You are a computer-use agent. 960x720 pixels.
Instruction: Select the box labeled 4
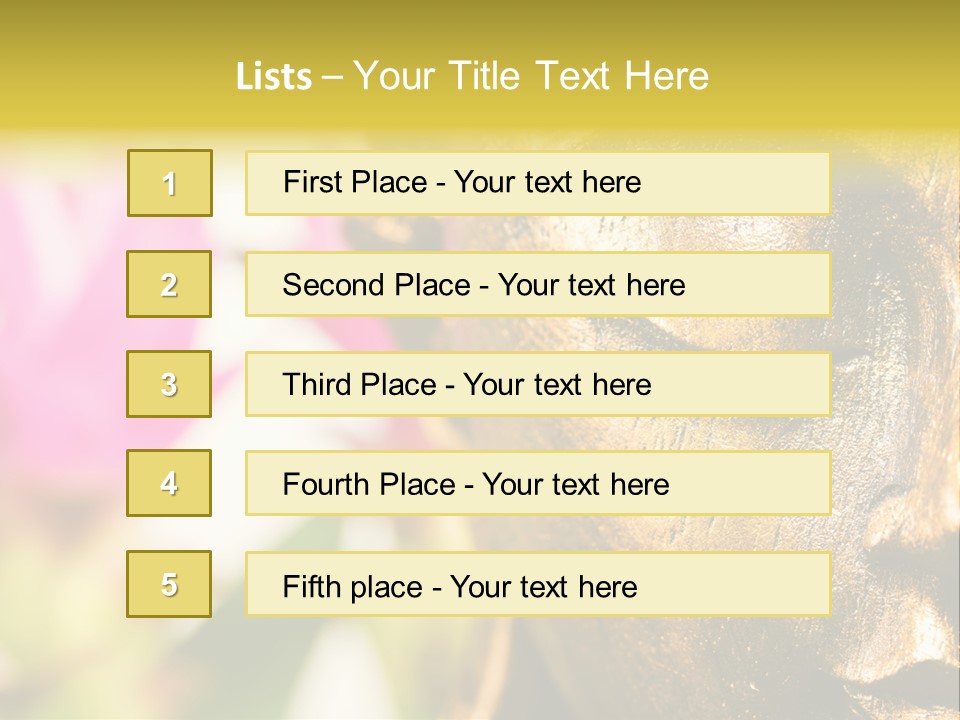[x=169, y=483]
